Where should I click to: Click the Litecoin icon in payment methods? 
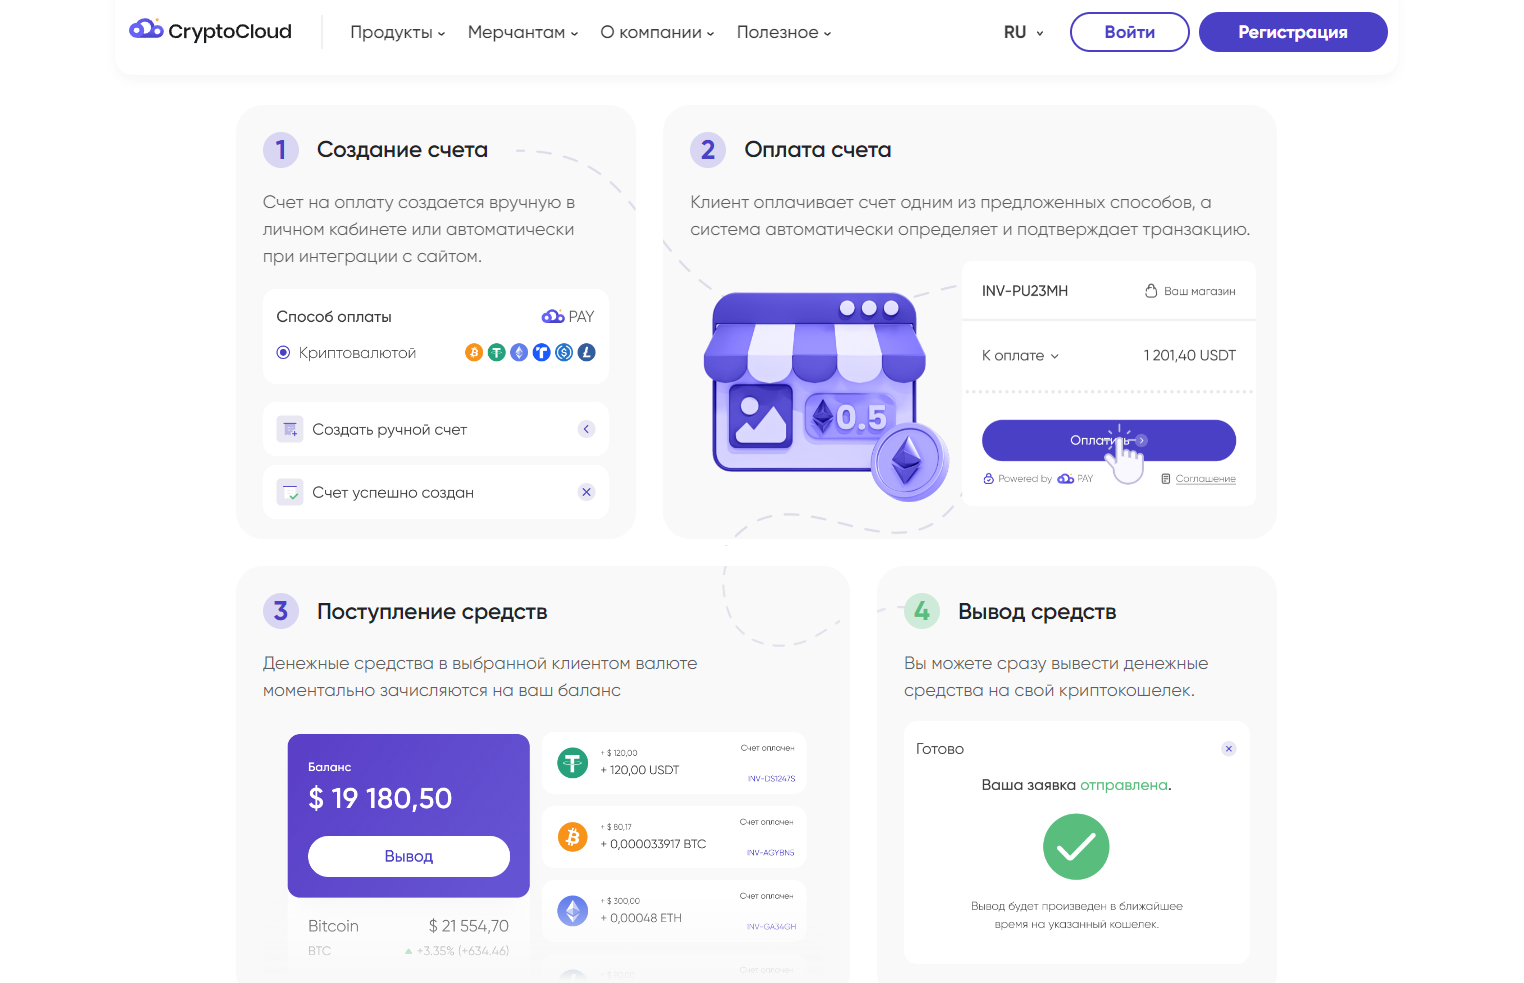coord(587,352)
